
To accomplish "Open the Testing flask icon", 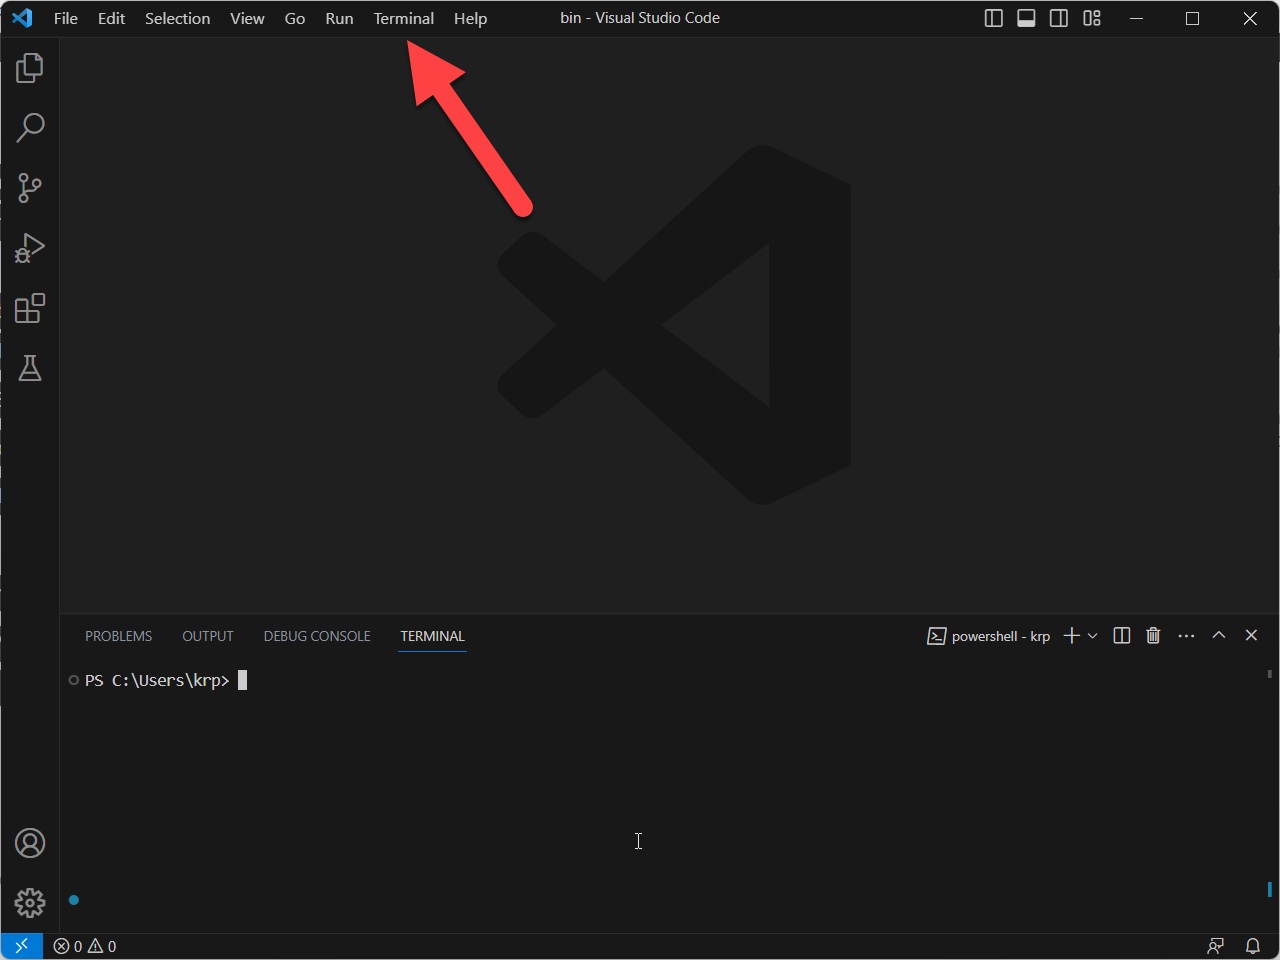I will tap(30, 368).
